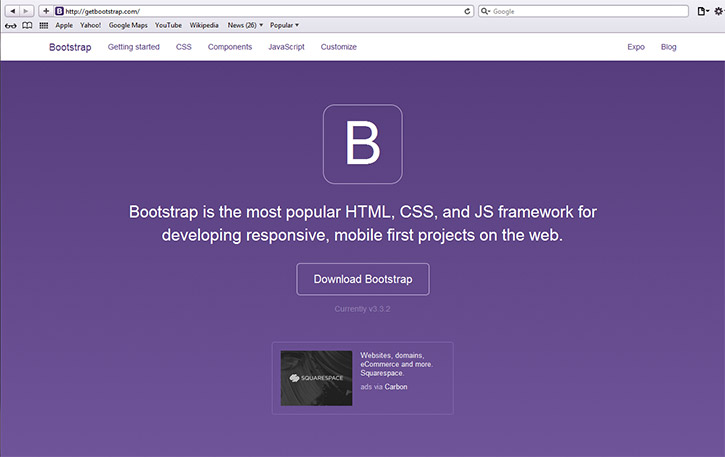
Task: Open the CSS nav item
Action: tap(184, 47)
